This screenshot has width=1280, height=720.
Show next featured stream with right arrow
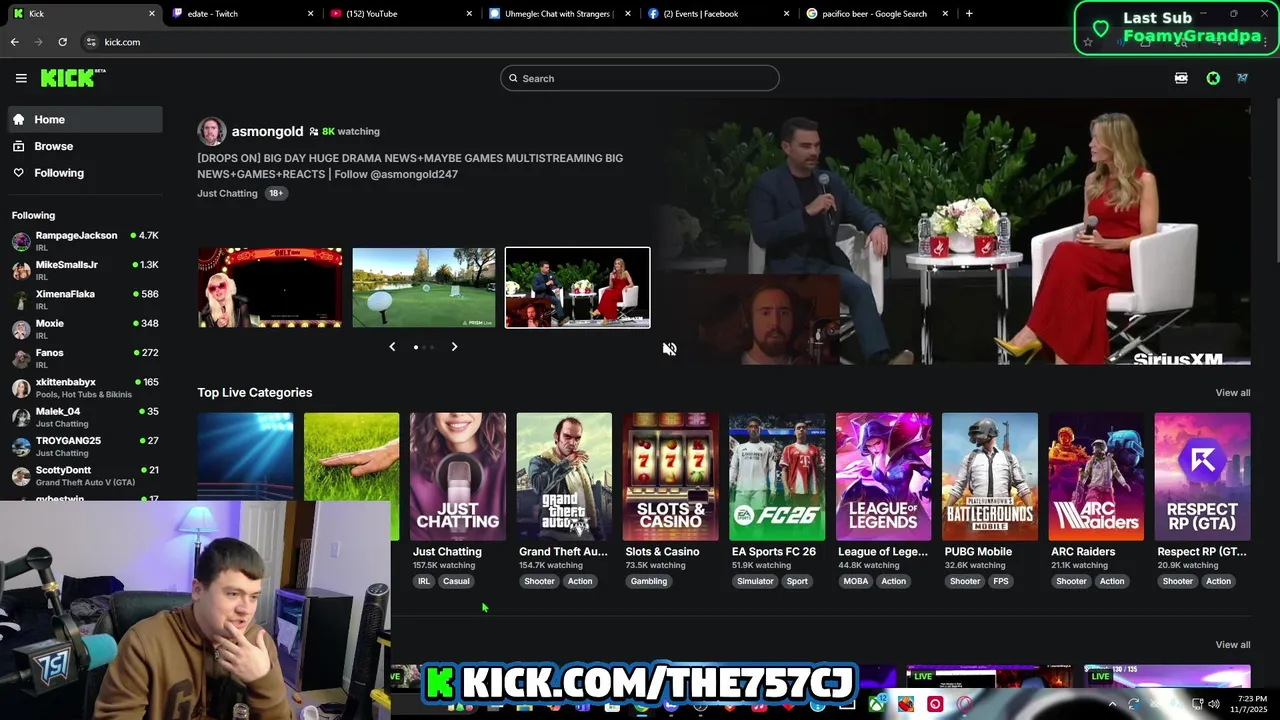click(x=454, y=347)
